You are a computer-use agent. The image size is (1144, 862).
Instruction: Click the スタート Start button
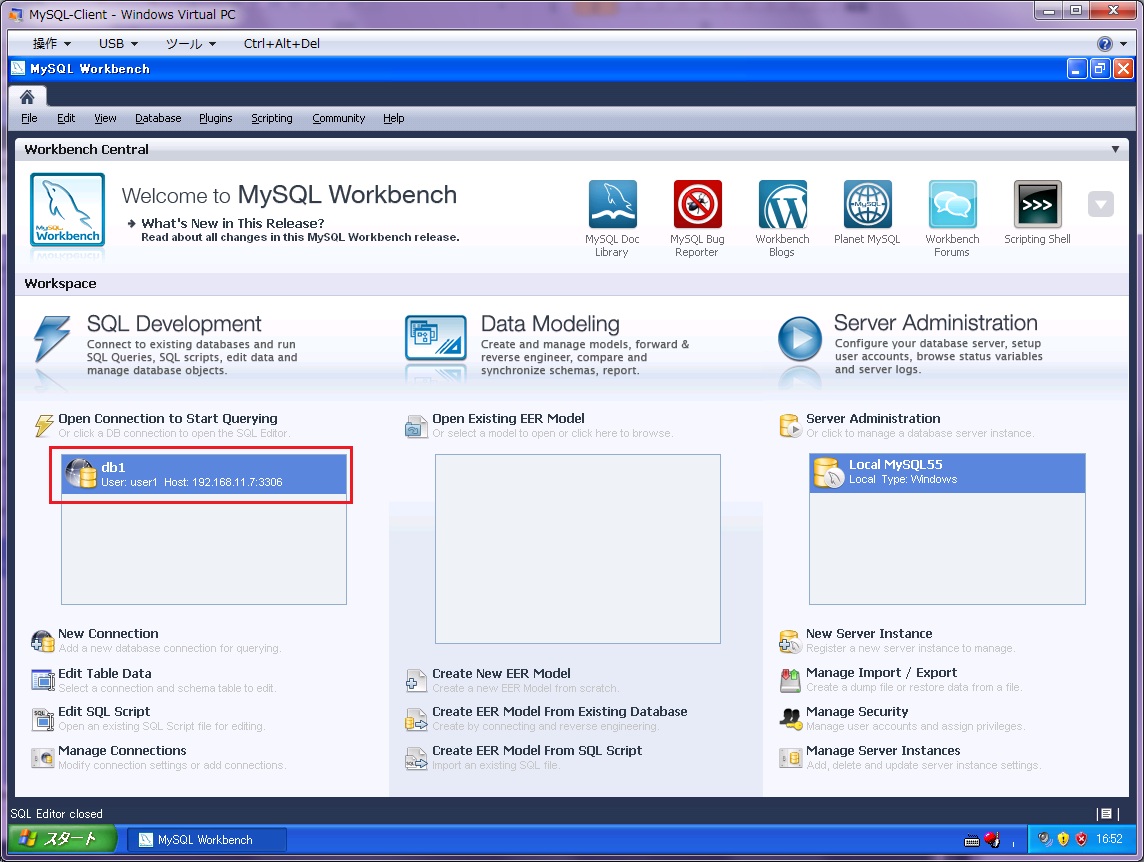[62, 839]
